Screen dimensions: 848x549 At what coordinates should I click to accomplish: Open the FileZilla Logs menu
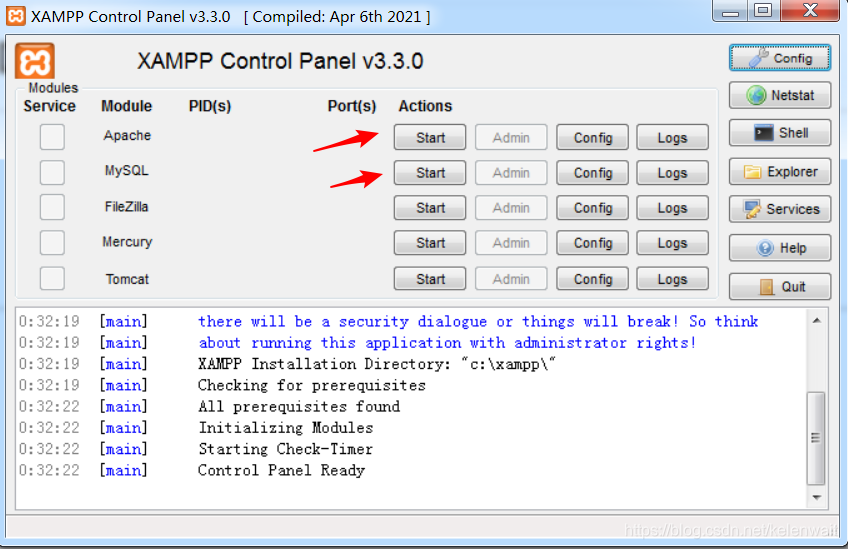point(672,208)
